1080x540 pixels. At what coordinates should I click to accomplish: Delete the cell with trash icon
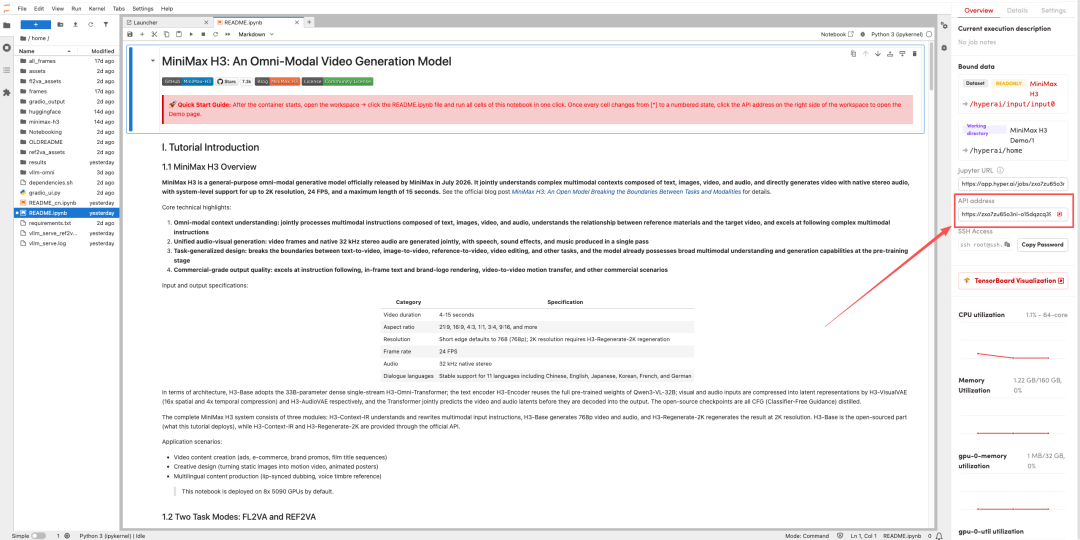point(915,54)
